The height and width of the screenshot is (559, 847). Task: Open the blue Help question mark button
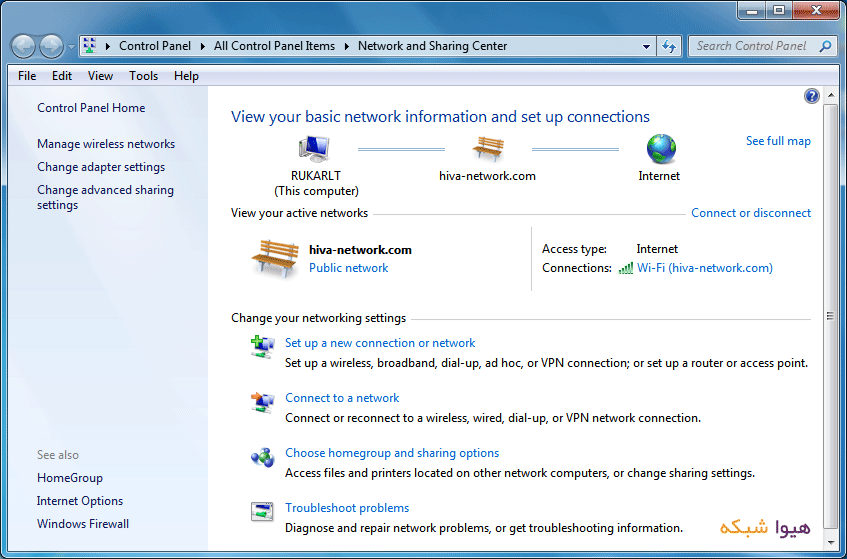[811, 96]
